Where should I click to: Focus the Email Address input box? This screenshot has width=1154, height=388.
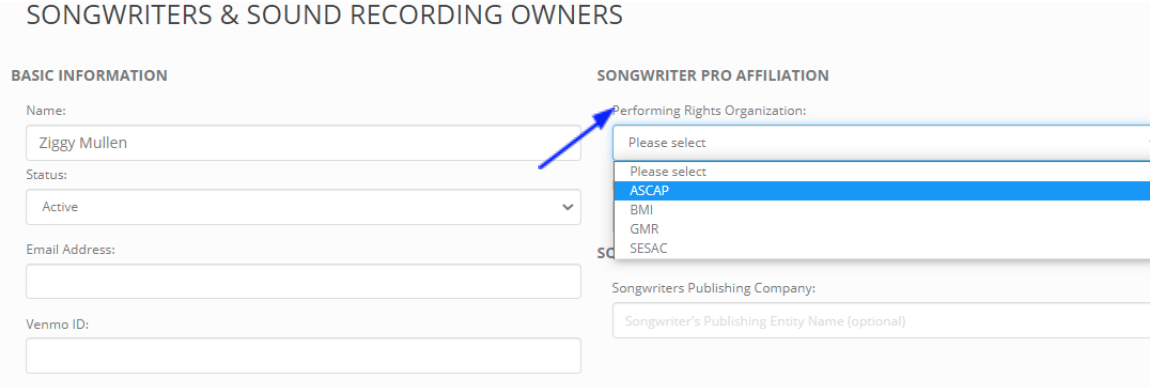[303, 281]
